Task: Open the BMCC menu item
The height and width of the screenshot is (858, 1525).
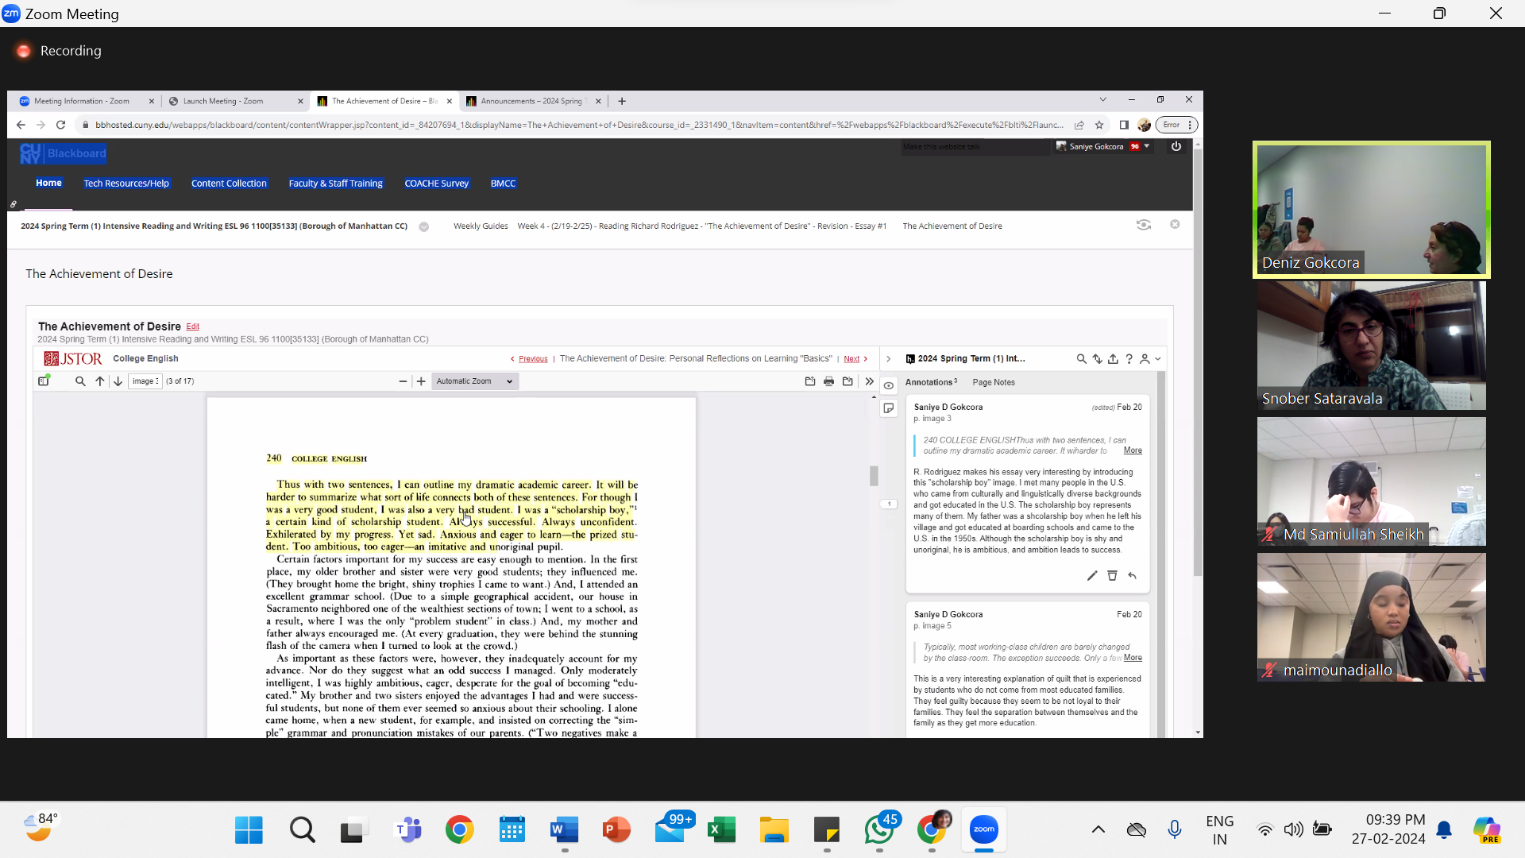Action: (x=503, y=183)
